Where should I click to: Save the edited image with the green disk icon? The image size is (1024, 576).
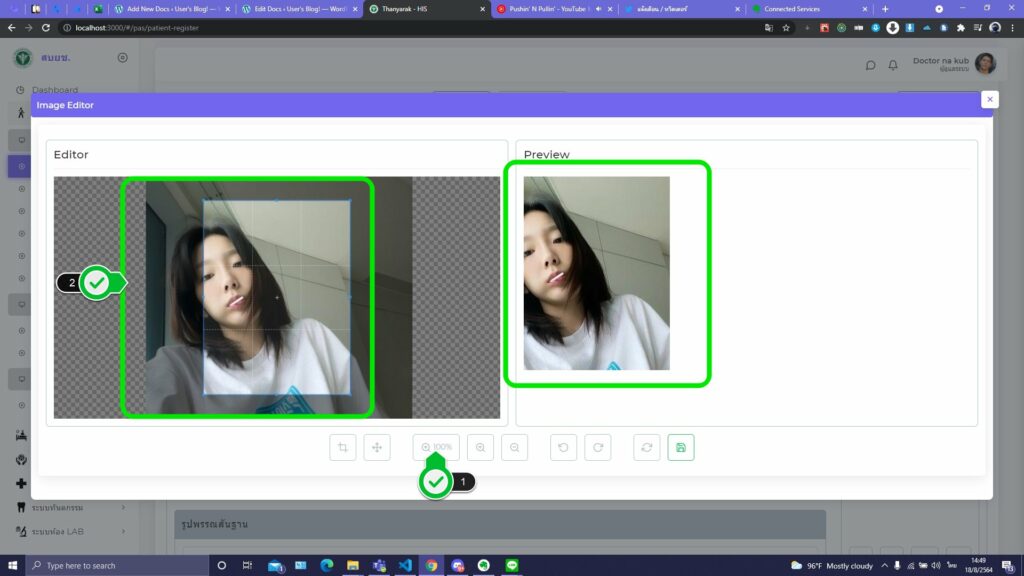(x=681, y=448)
